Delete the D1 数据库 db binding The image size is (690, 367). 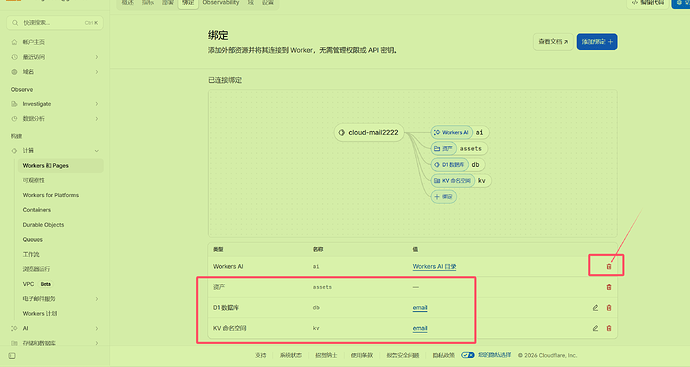[609, 308]
